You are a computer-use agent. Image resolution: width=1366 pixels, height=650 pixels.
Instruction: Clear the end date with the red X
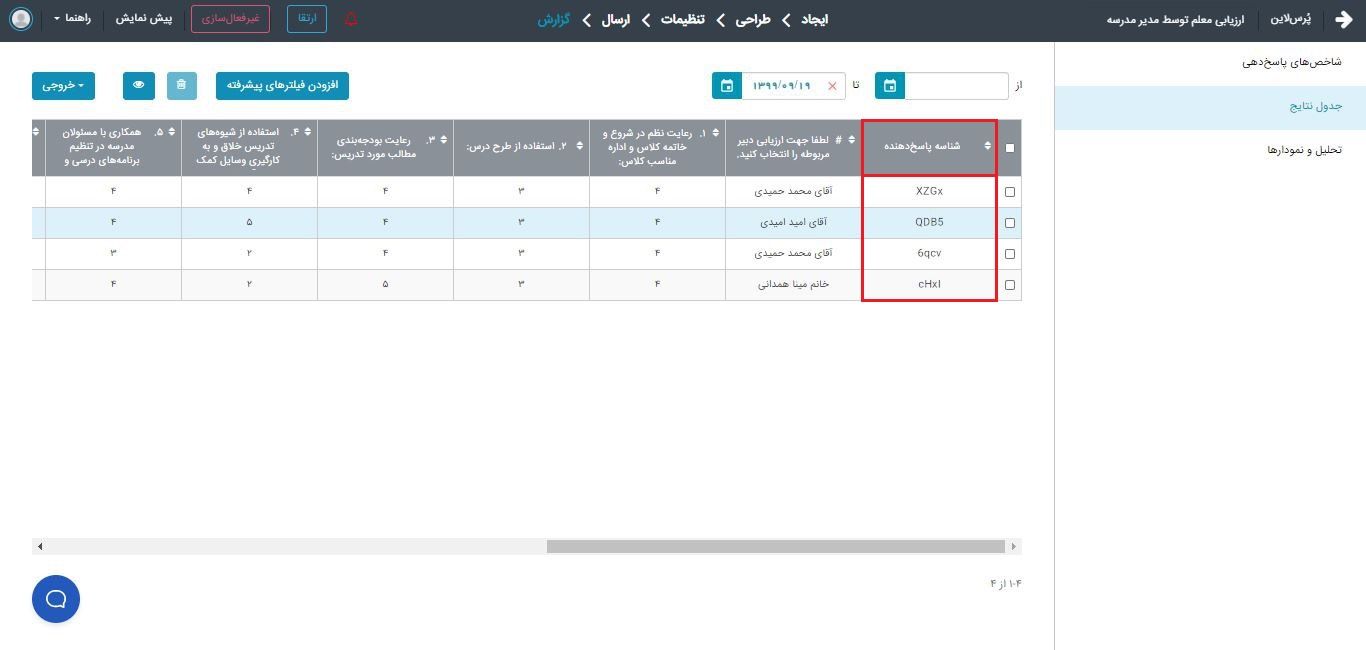(x=832, y=86)
